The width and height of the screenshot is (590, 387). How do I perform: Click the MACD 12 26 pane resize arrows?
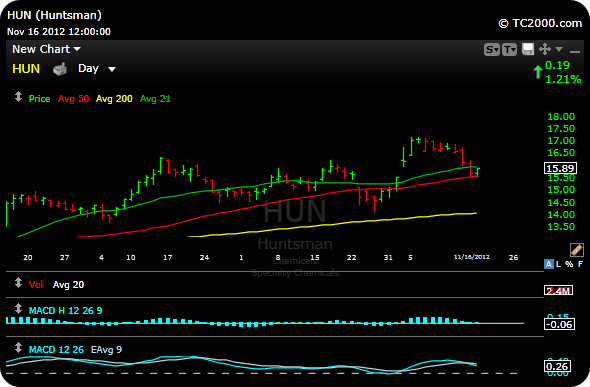(18, 348)
